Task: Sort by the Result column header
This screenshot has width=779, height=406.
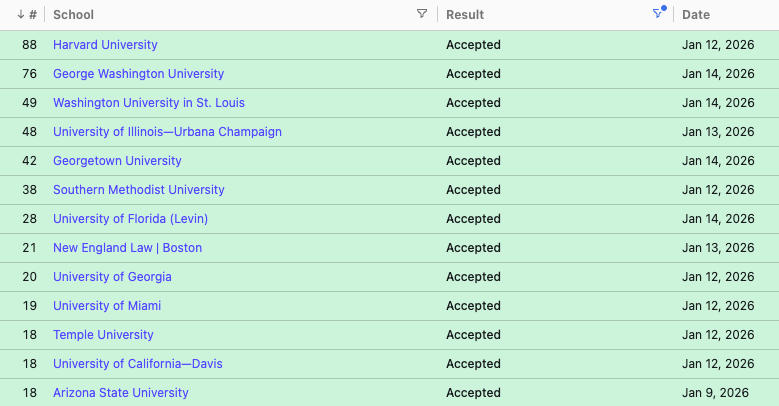Action: [x=465, y=15]
